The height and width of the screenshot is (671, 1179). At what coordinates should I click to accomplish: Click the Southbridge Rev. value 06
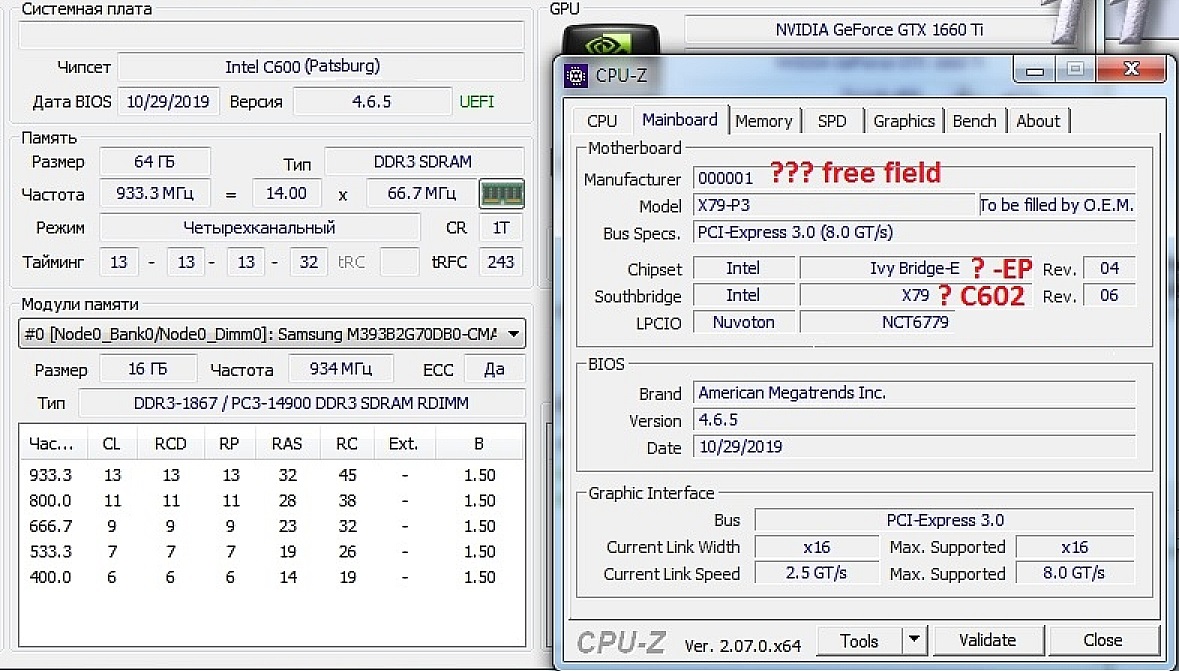(1109, 296)
